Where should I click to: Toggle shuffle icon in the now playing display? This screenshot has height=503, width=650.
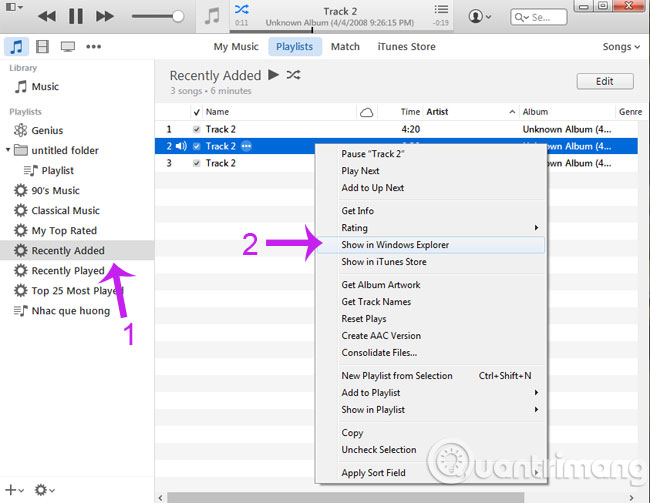tap(242, 9)
